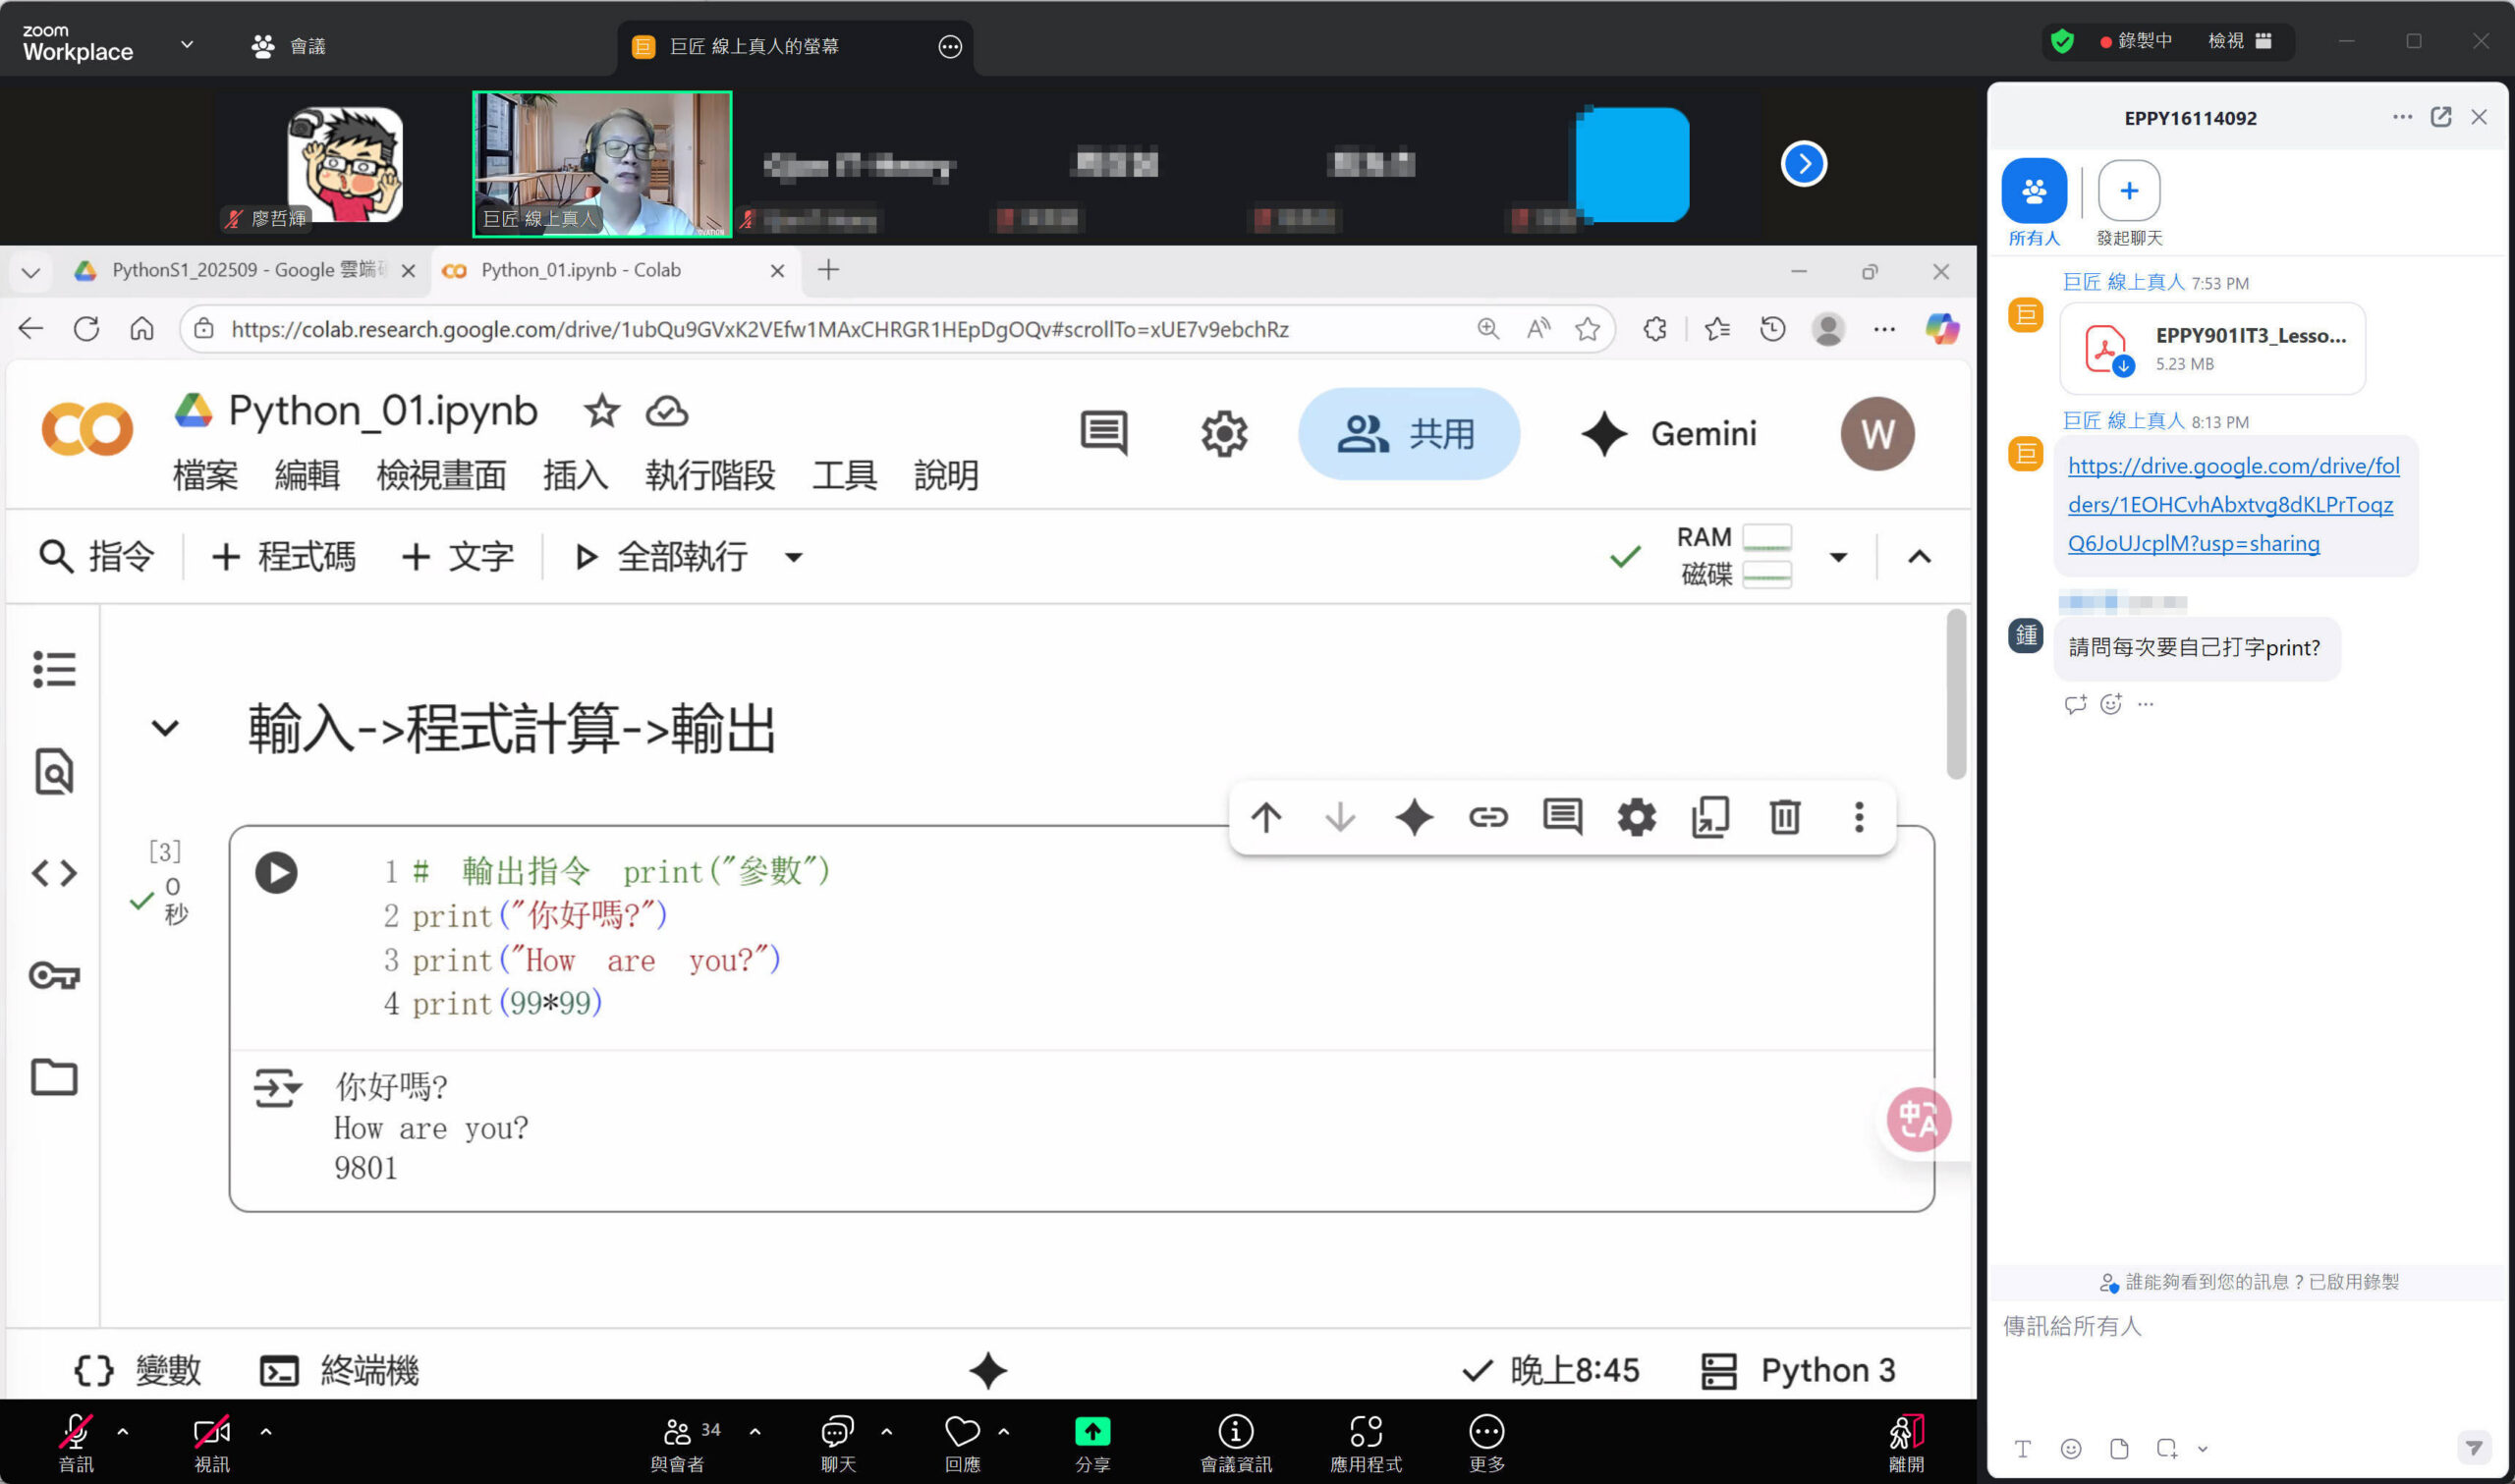The width and height of the screenshot is (2515, 1484).
Task: Copy link to cell via link icon
Action: [1488, 817]
